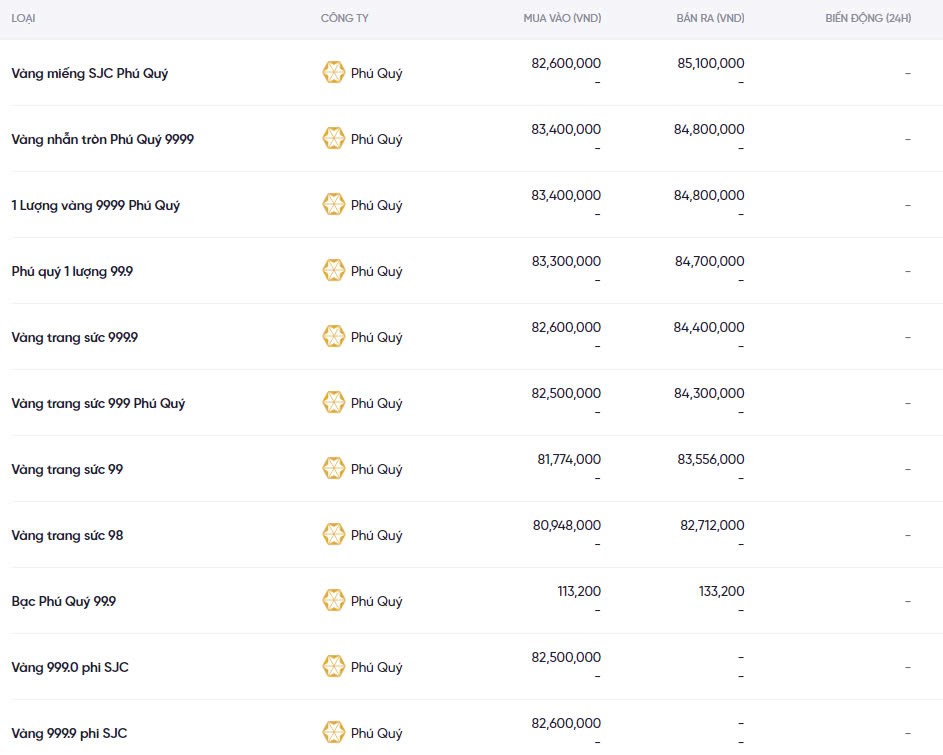This screenshot has height=755, width=943.
Task: Select Vàng trang sức 98 product name
Action: click(x=67, y=535)
